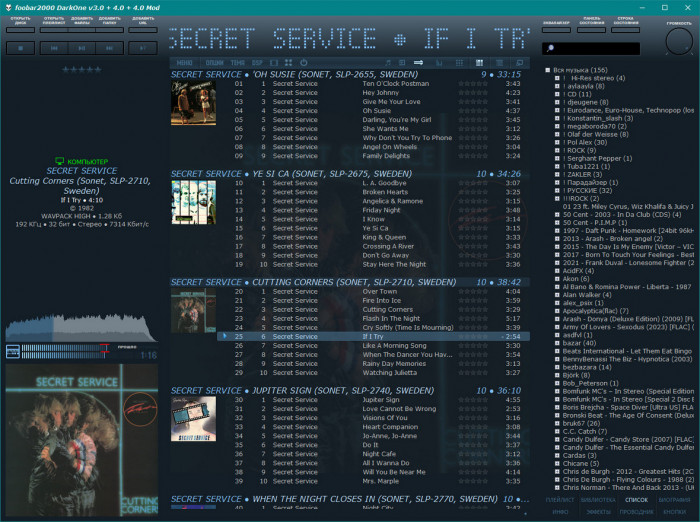
Task: Stop playback with the square button
Action: [x=21, y=48]
